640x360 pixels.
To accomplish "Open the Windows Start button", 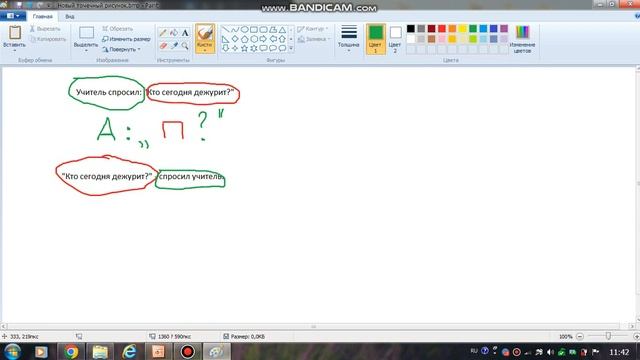I will [x=13, y=351].
